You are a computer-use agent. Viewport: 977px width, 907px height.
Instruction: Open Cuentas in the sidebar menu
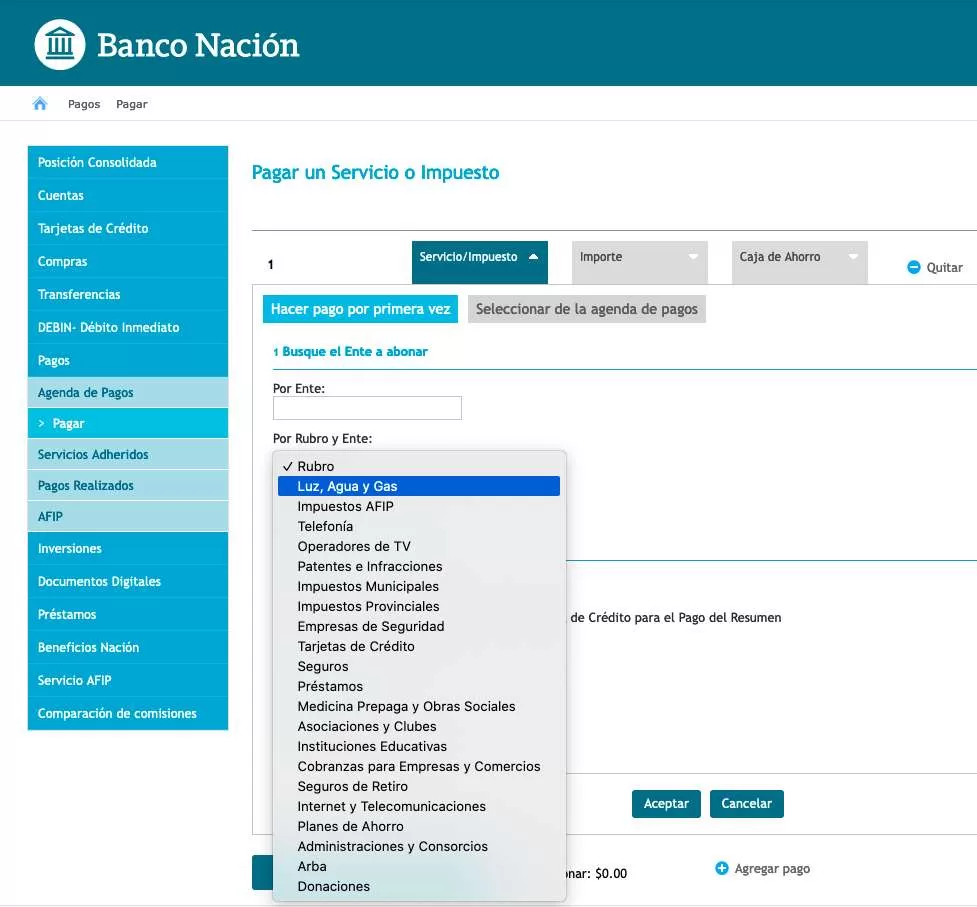tap(128, 195)
